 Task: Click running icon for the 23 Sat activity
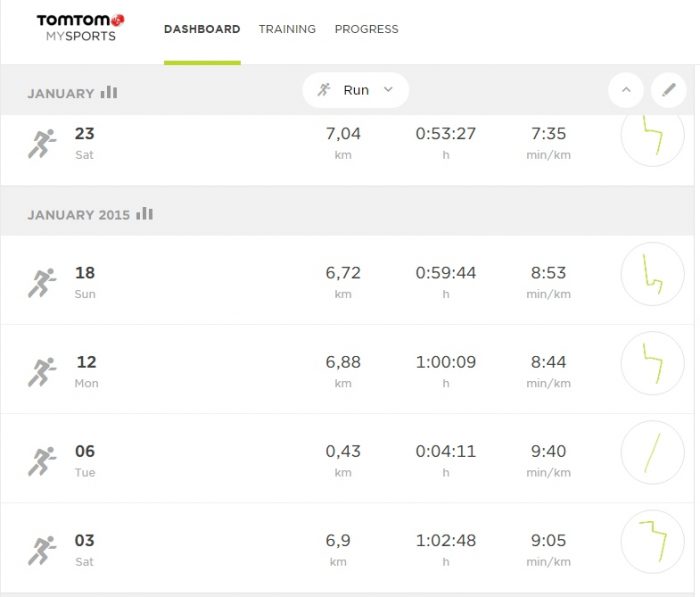42,144
